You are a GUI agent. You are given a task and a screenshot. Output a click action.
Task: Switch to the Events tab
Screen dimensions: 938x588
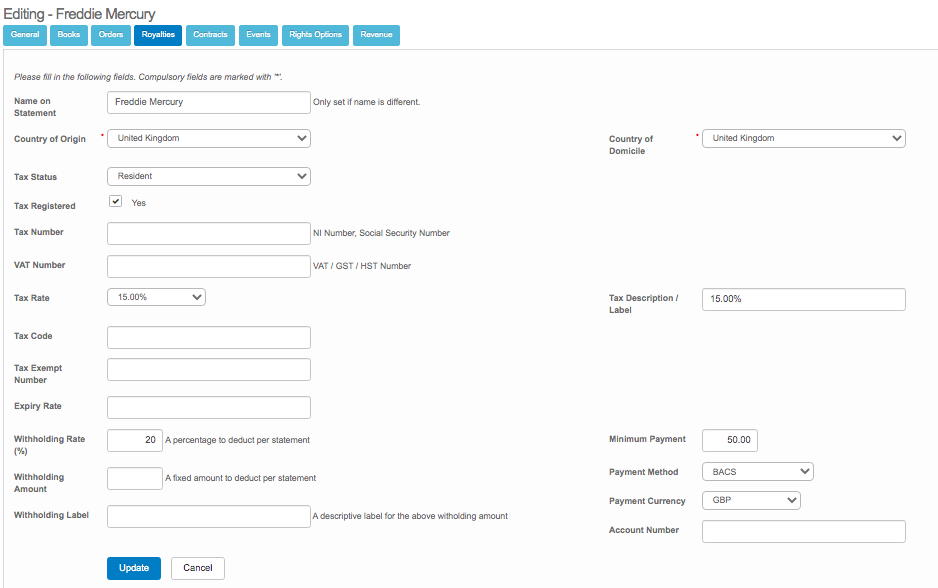tap(258, 35)
